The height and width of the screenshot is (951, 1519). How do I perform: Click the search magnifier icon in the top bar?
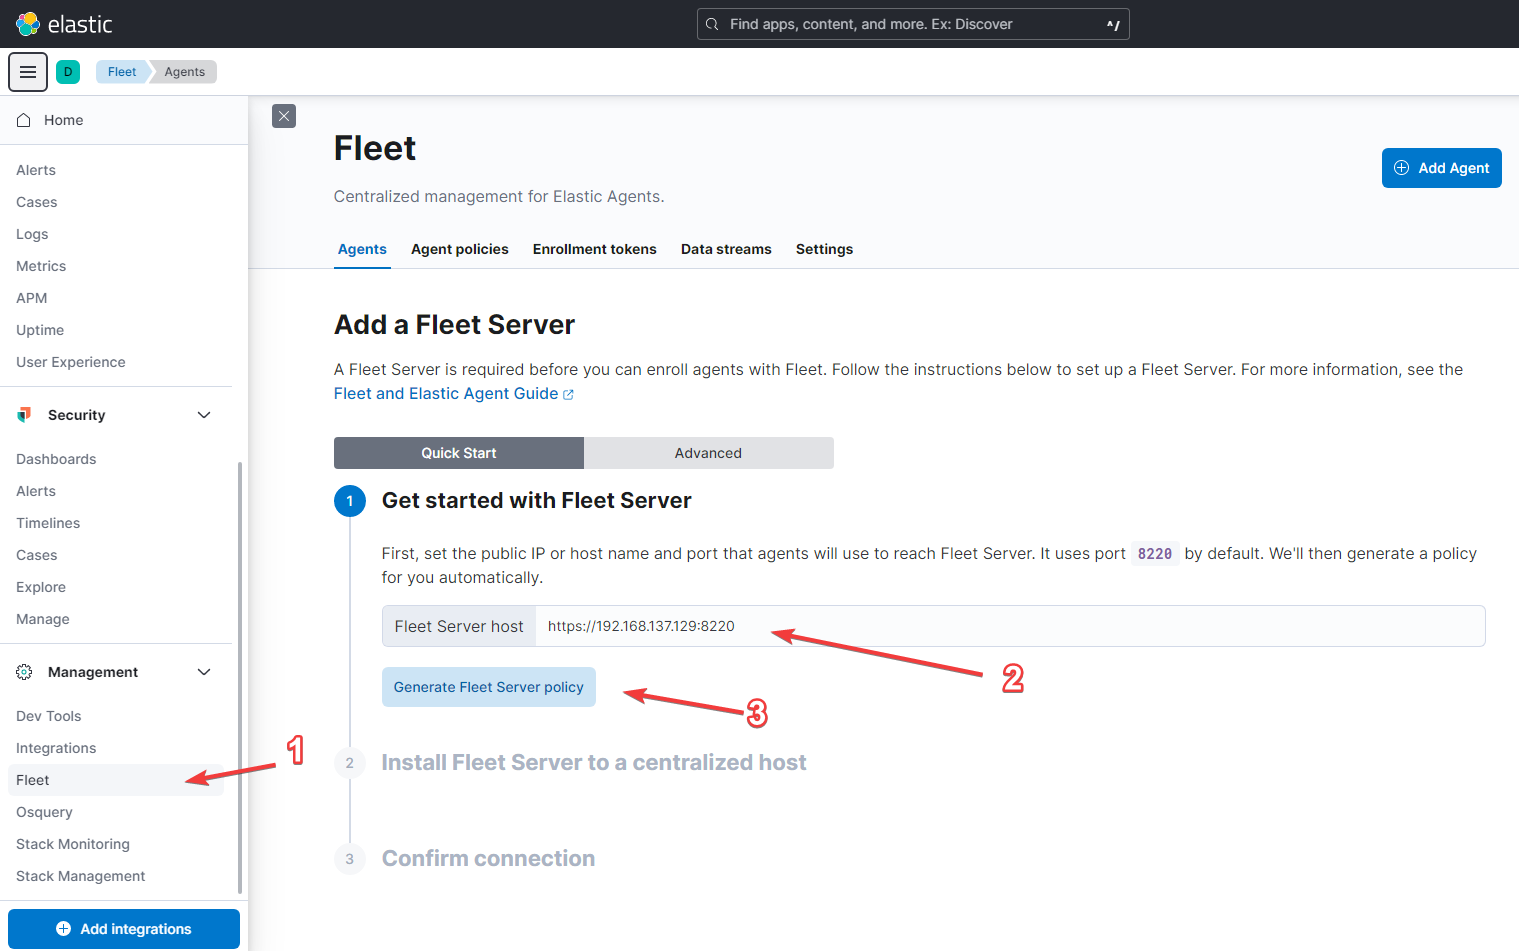click(712, 23)
